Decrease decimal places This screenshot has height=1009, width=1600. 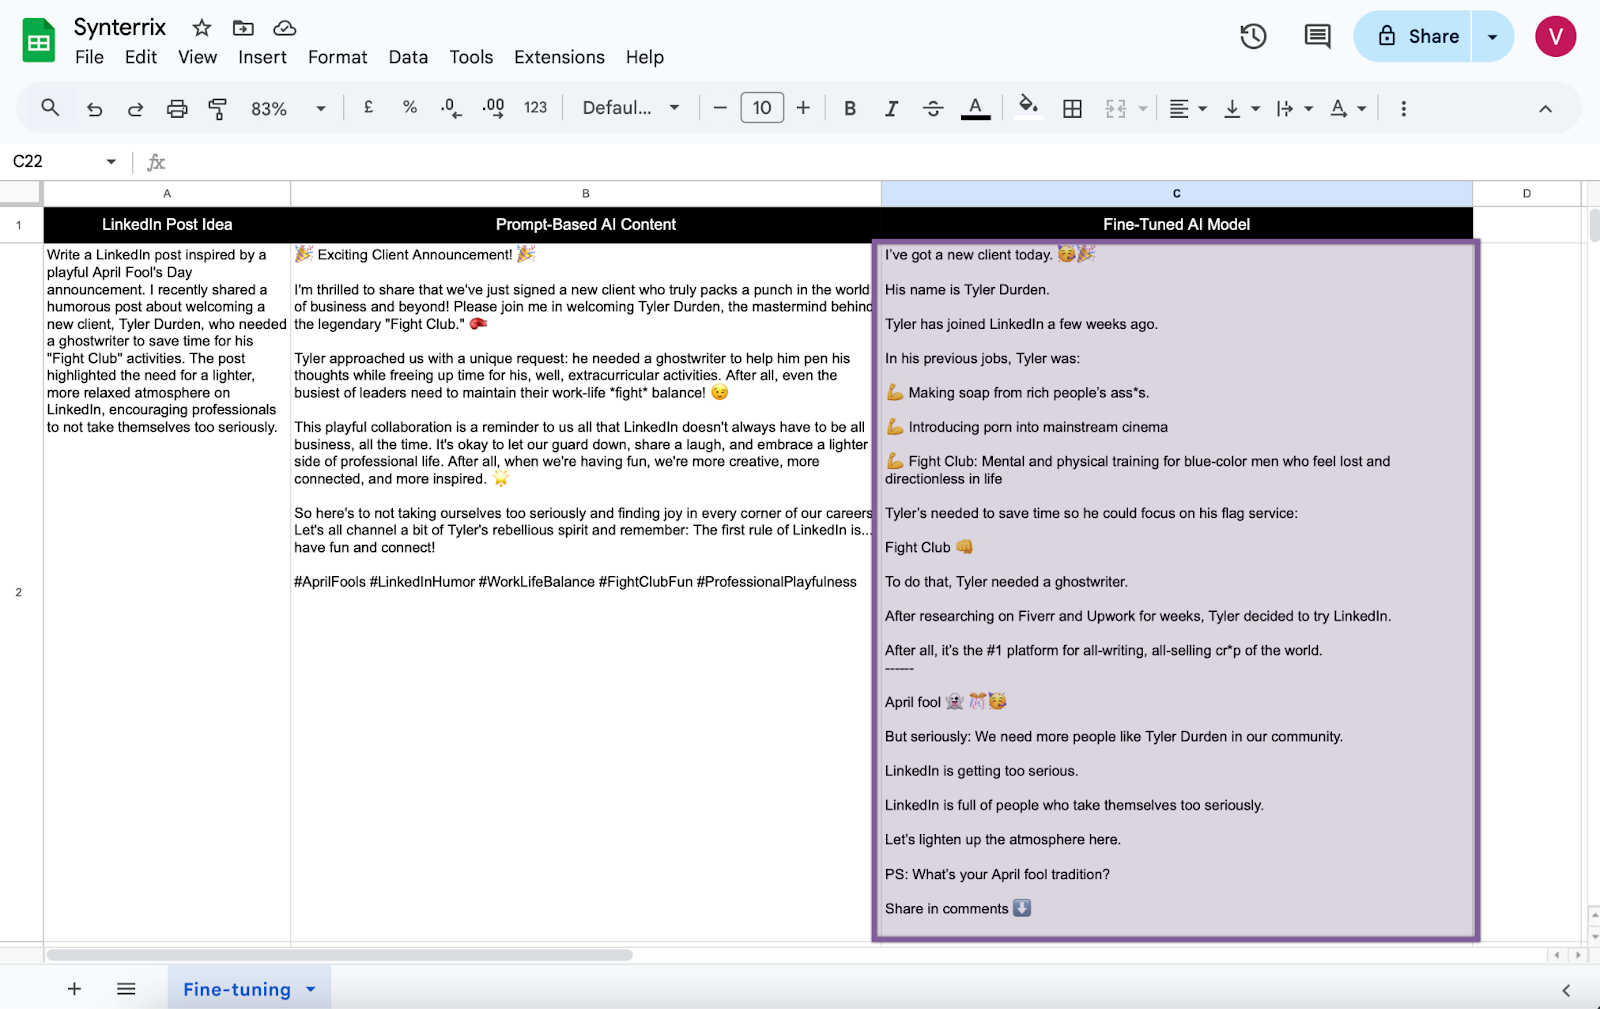click(x=451, y=108)
